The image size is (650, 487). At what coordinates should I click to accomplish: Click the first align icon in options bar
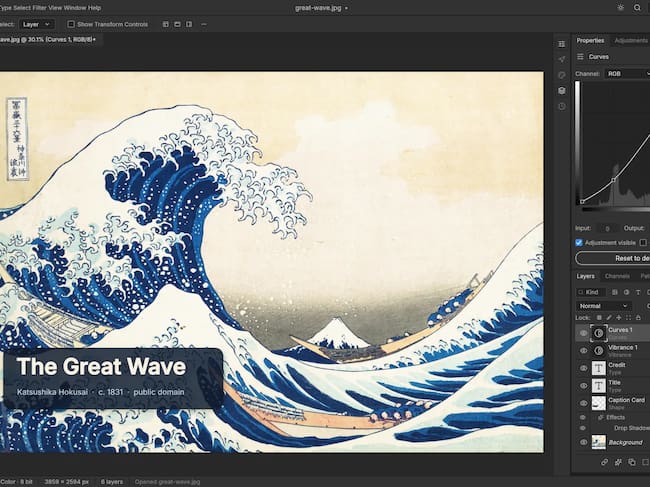pos(165,24)
